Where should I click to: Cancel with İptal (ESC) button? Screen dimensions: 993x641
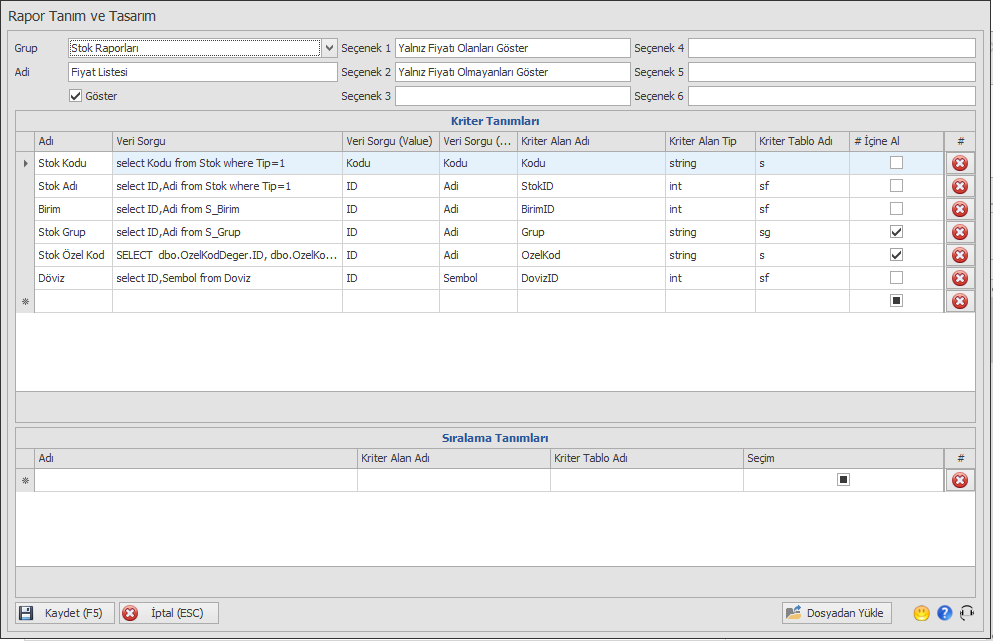(168, 613)
